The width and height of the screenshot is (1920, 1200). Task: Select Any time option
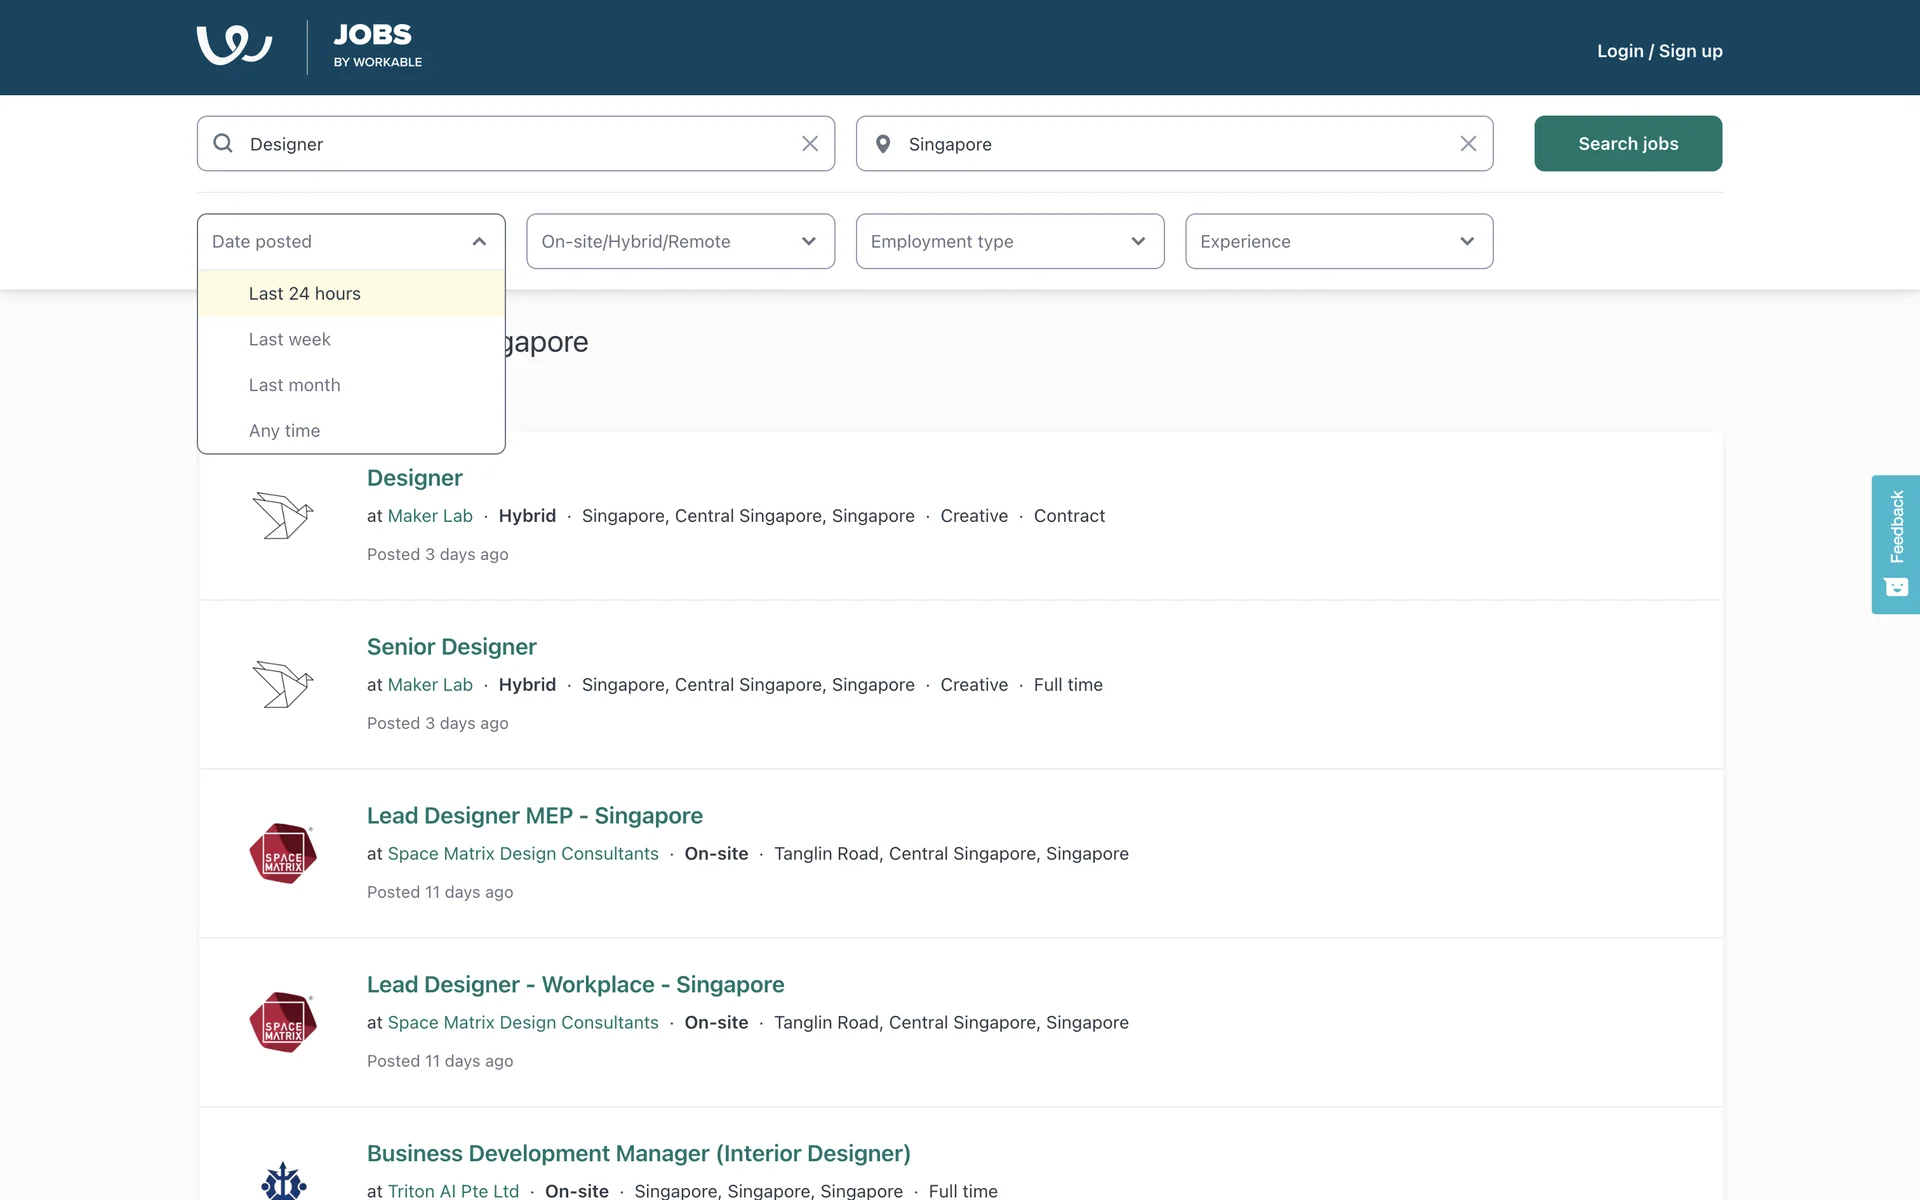[285, 431]
